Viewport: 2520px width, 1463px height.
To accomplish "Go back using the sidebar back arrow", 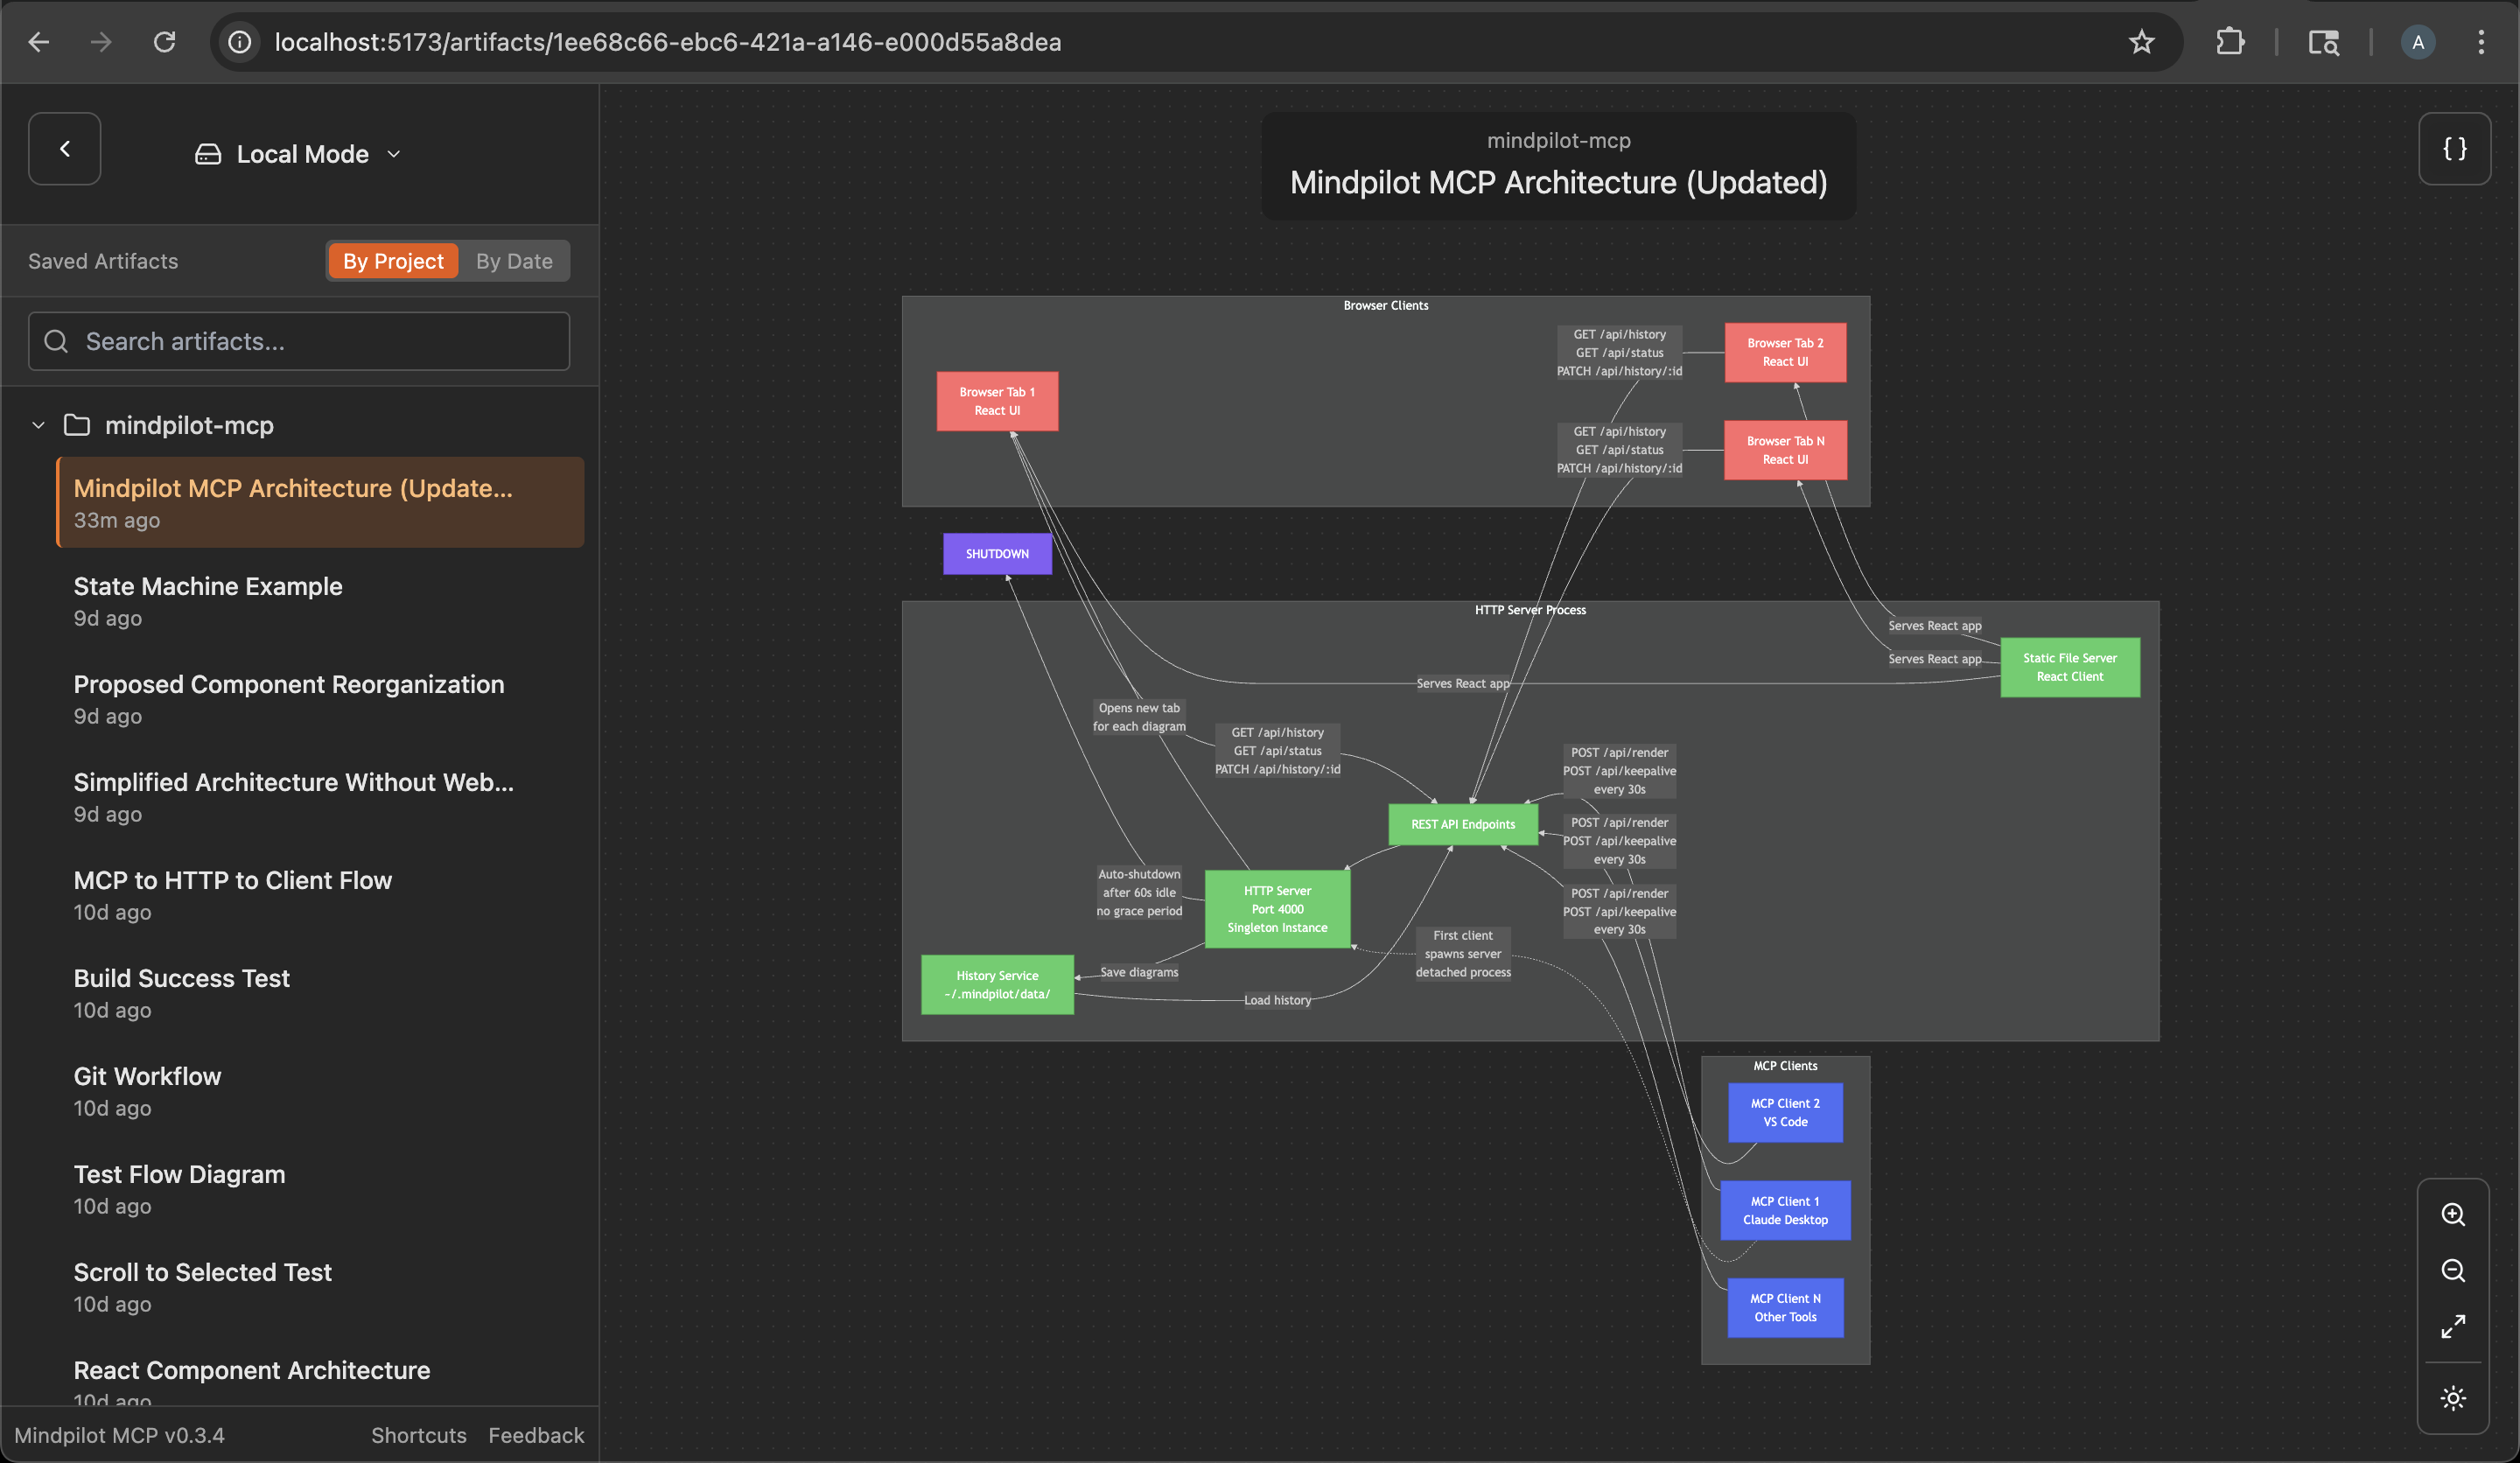I will (63, 148).
